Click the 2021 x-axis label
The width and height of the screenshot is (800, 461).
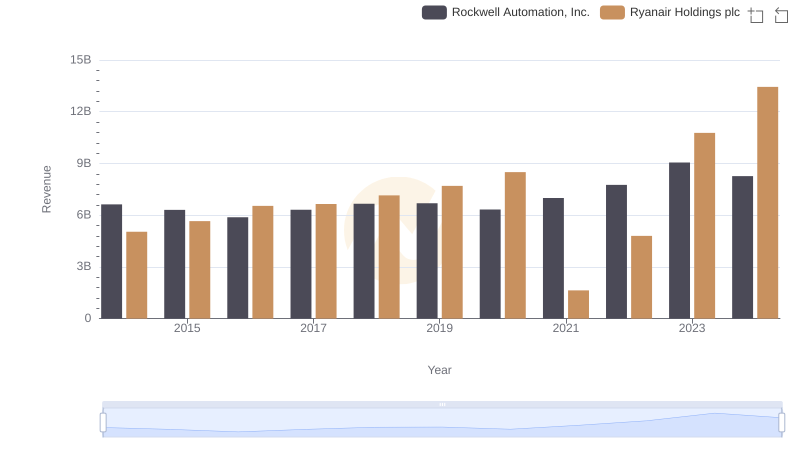pyautogui.click(x=566, y=328)
